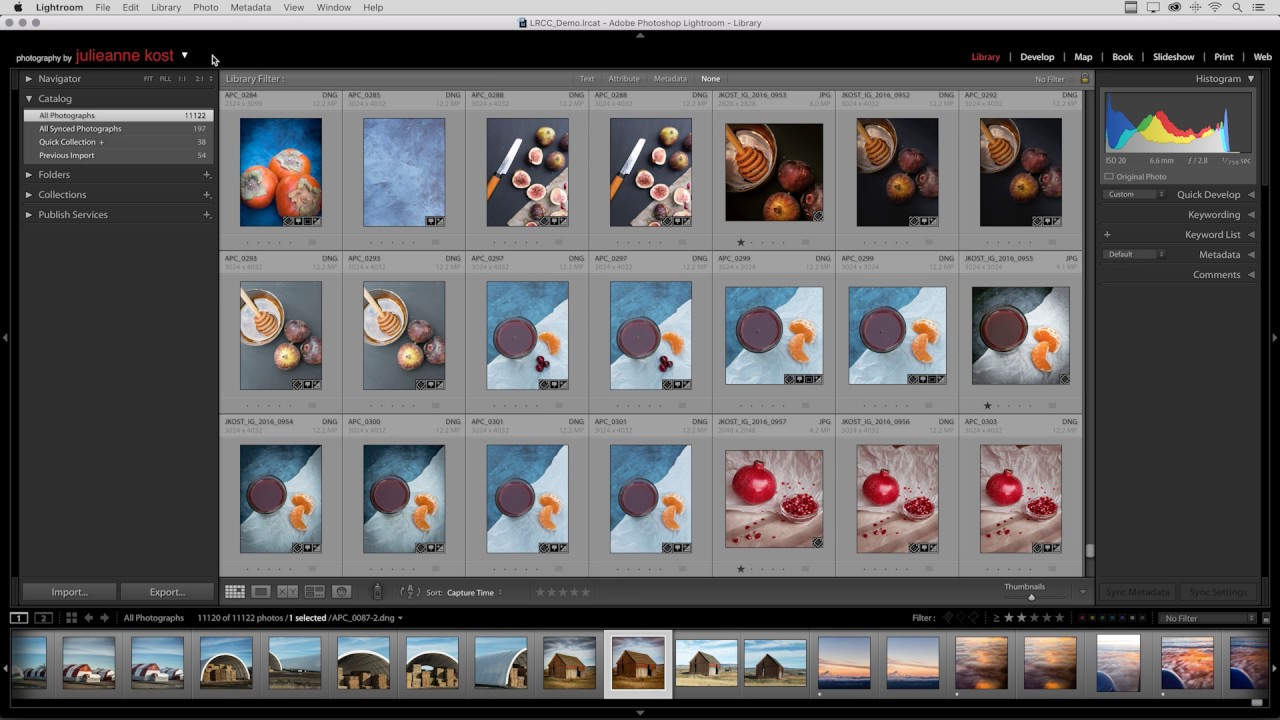The height and width of the screenshot is (720, 1280).
Task: Open the Default metadata set dropdown
Action: [1134, 255]
